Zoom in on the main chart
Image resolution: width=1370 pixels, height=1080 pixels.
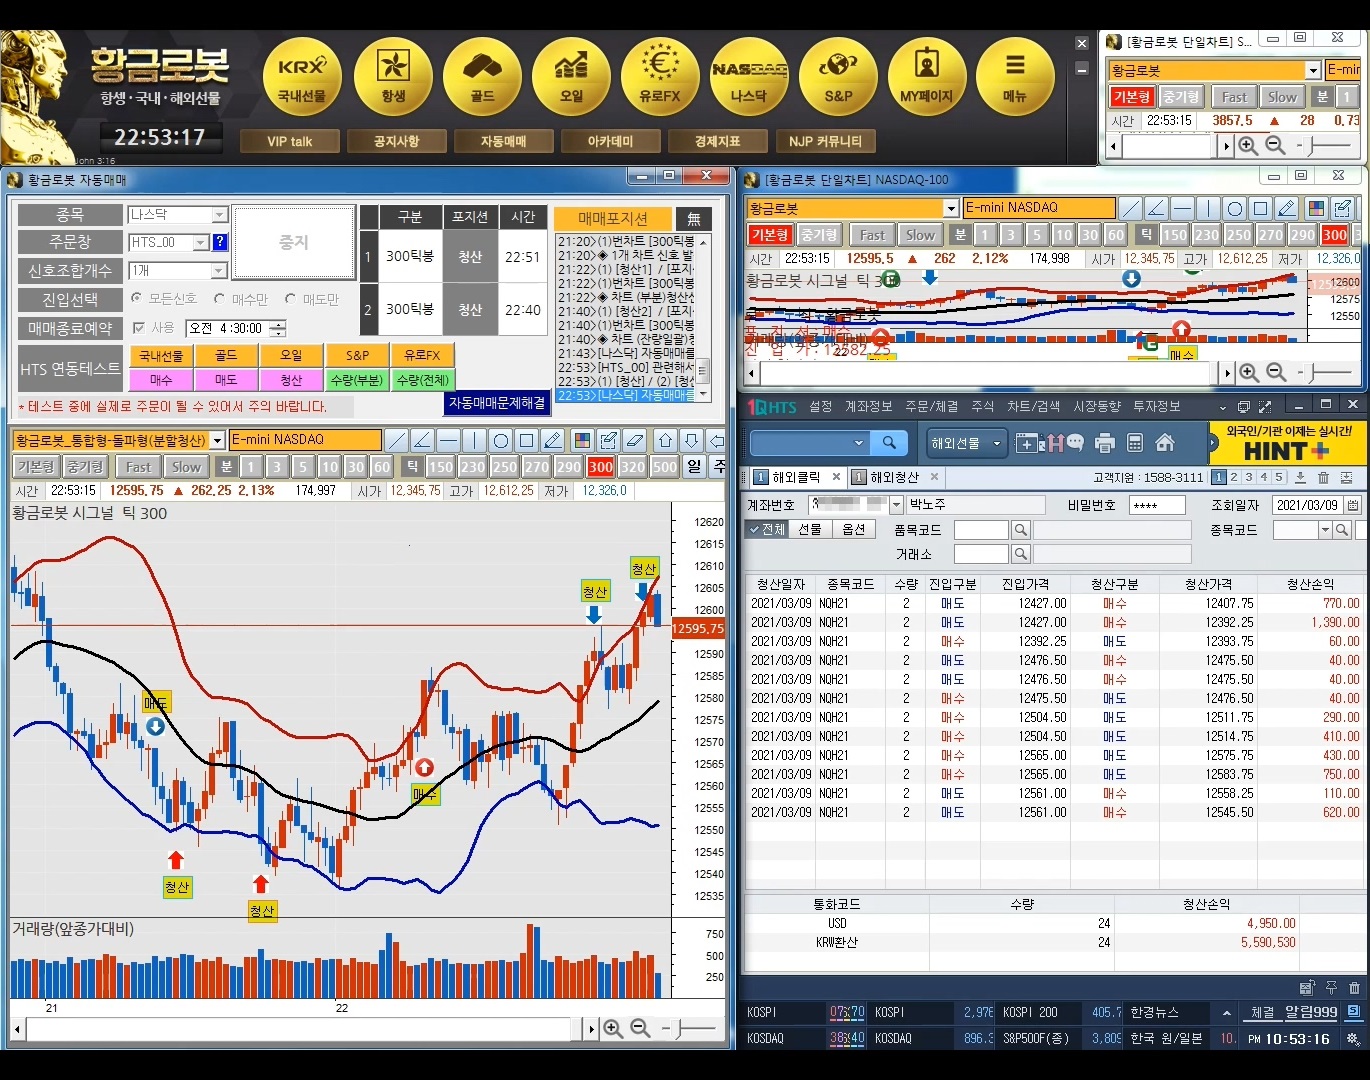613,1028
